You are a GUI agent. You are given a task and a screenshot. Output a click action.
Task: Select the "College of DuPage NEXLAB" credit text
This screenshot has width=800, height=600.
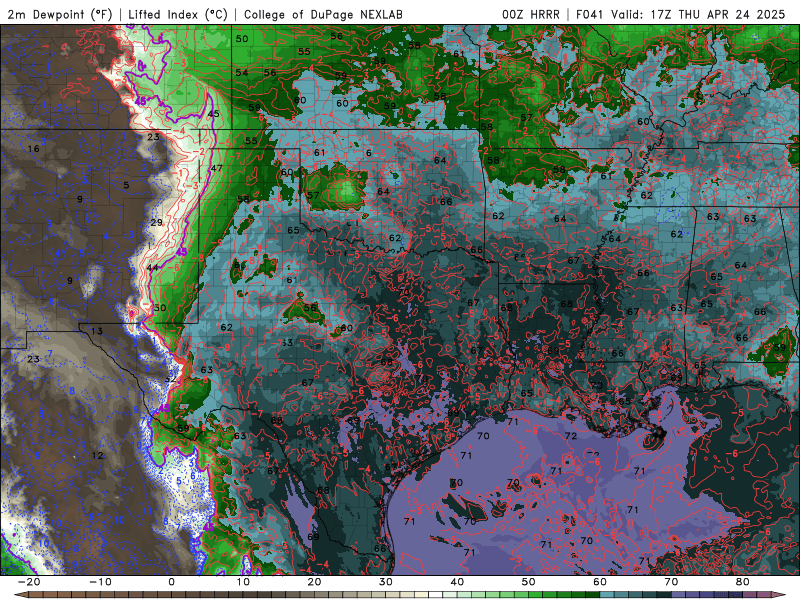coord(323,14)
